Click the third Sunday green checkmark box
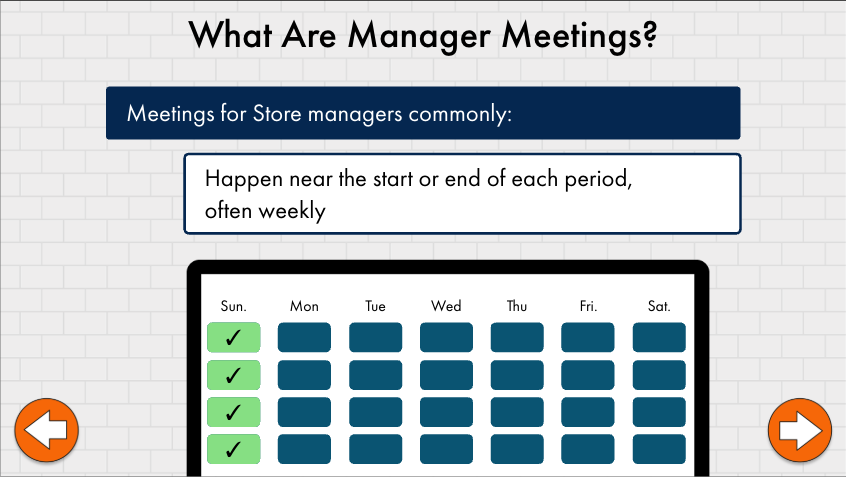The height and width of the screenshot is (477, 846). click(233, 412)
